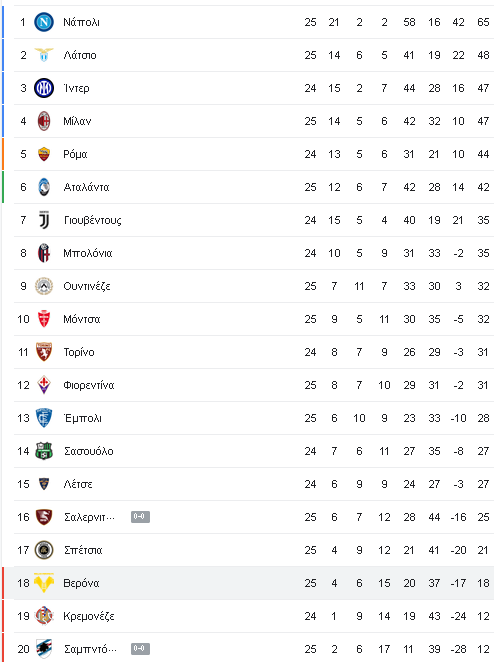Screen dimensions: 494x662
Task: Click the Έμπολι team name
Action: click(x=82, y=418)
